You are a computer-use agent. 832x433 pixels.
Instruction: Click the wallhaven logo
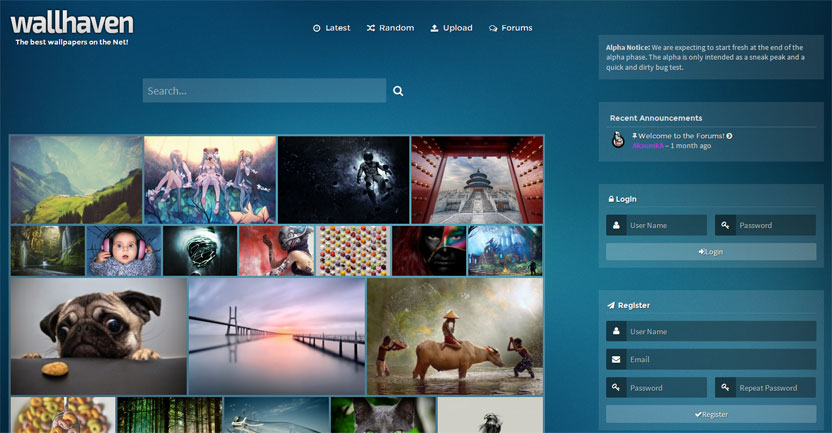pyautogui.click(x=72, y=24)
